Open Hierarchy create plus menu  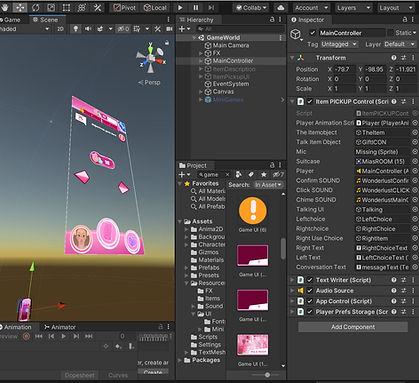pyautogui.click(x=184, y=29)
